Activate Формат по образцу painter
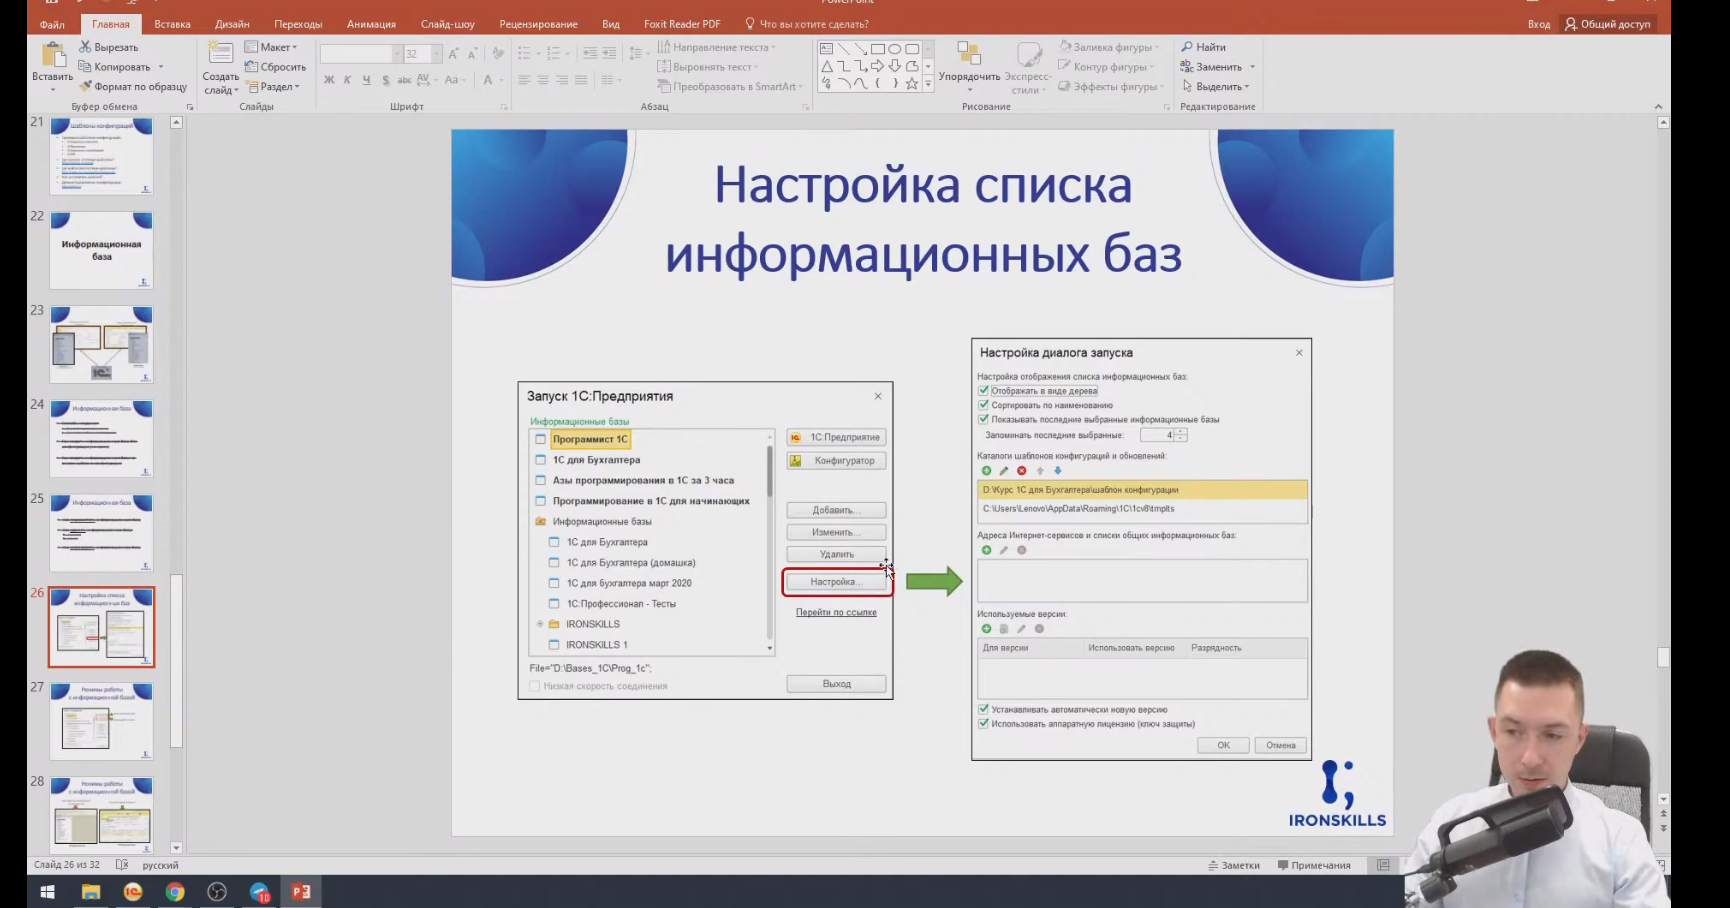The image size is (1730, 908). [133, 87]
